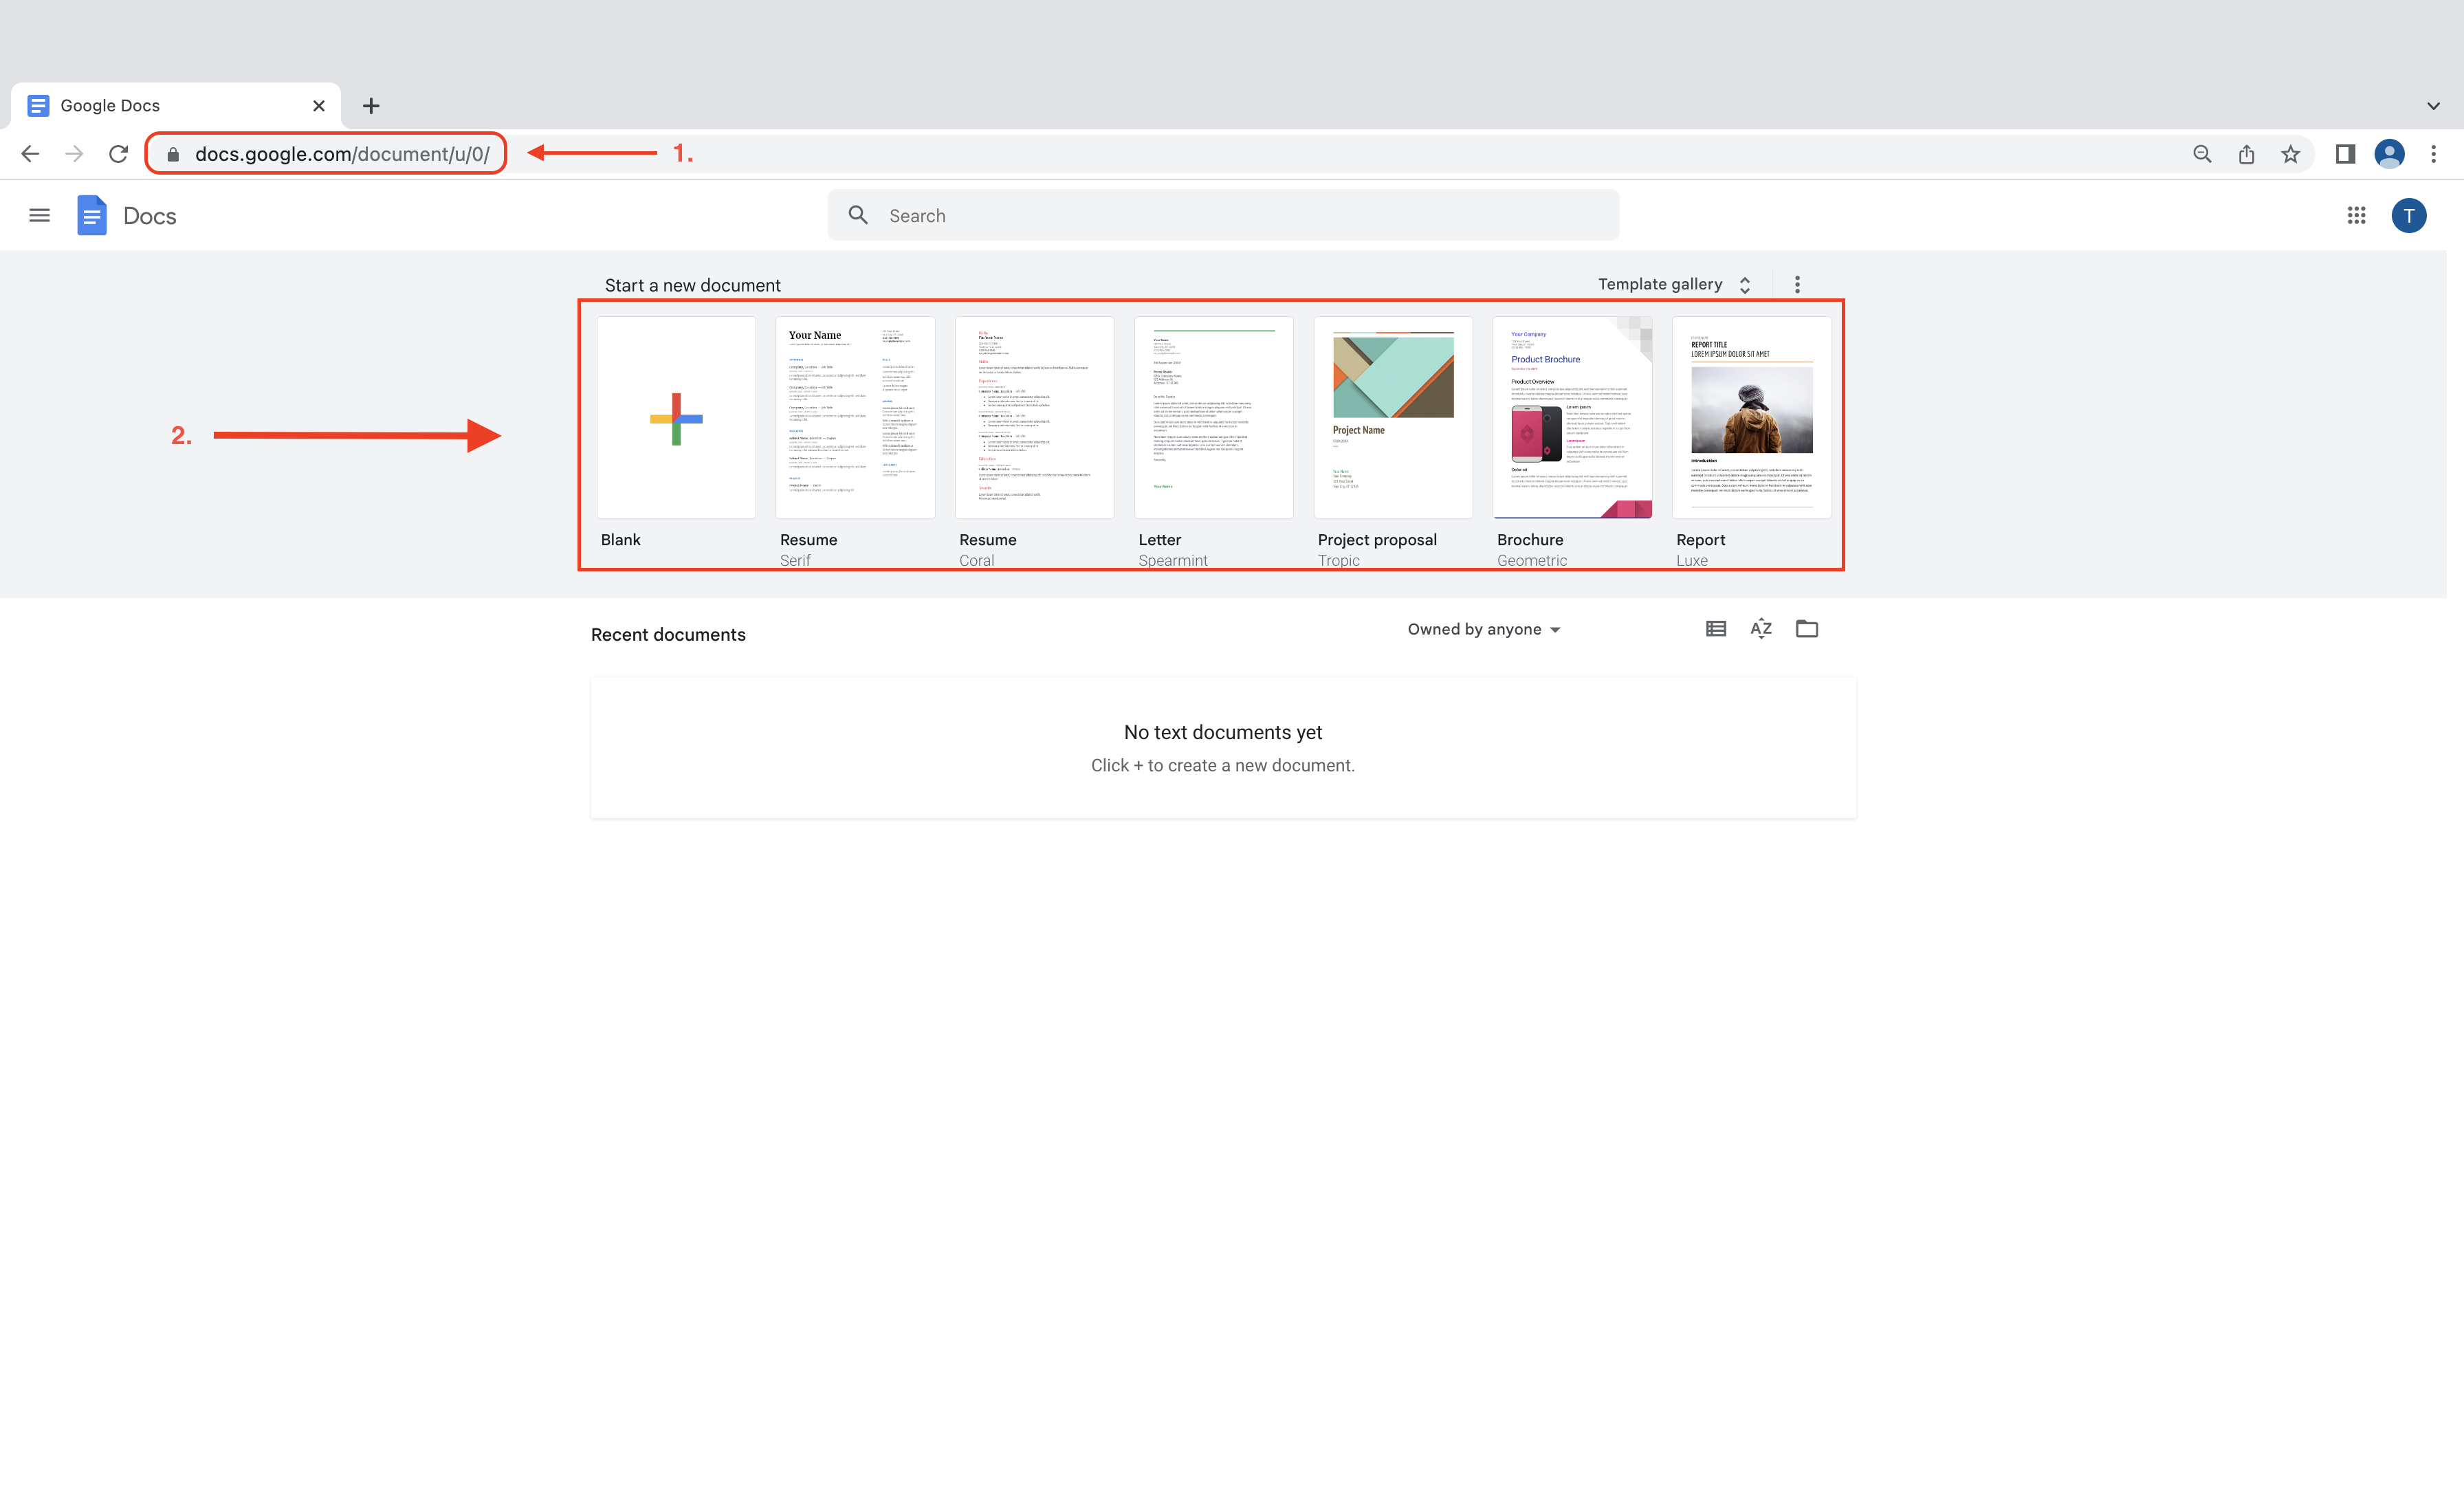Open a new browser tab
Image resolution: width=2464 pixels, height=1507 pixels.
click(371, 106)
